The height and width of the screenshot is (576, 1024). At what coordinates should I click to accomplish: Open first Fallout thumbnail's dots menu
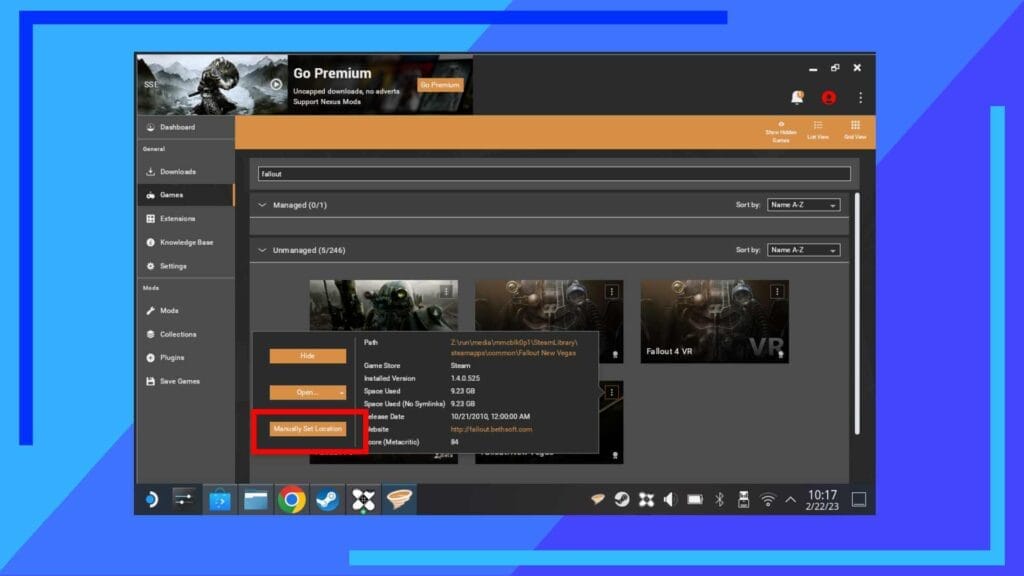pyautogui.click(x=446, y=291)
